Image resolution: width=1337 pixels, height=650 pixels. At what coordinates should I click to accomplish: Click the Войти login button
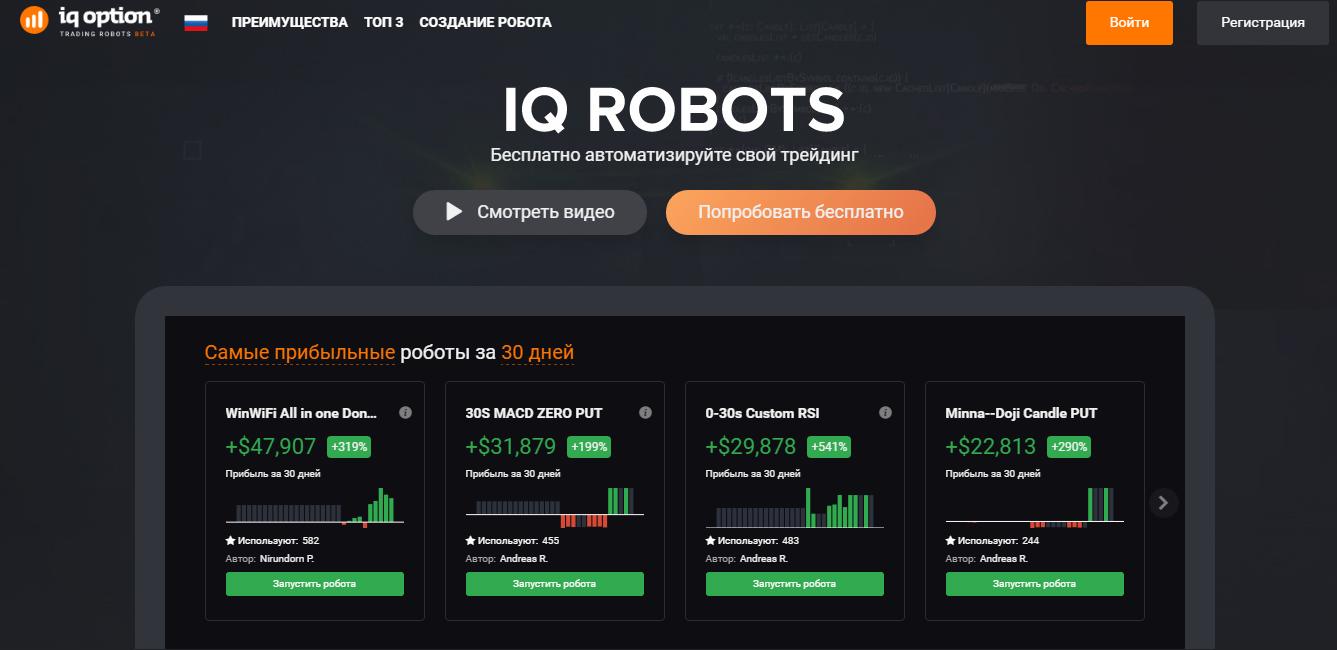pos(1129,23)
